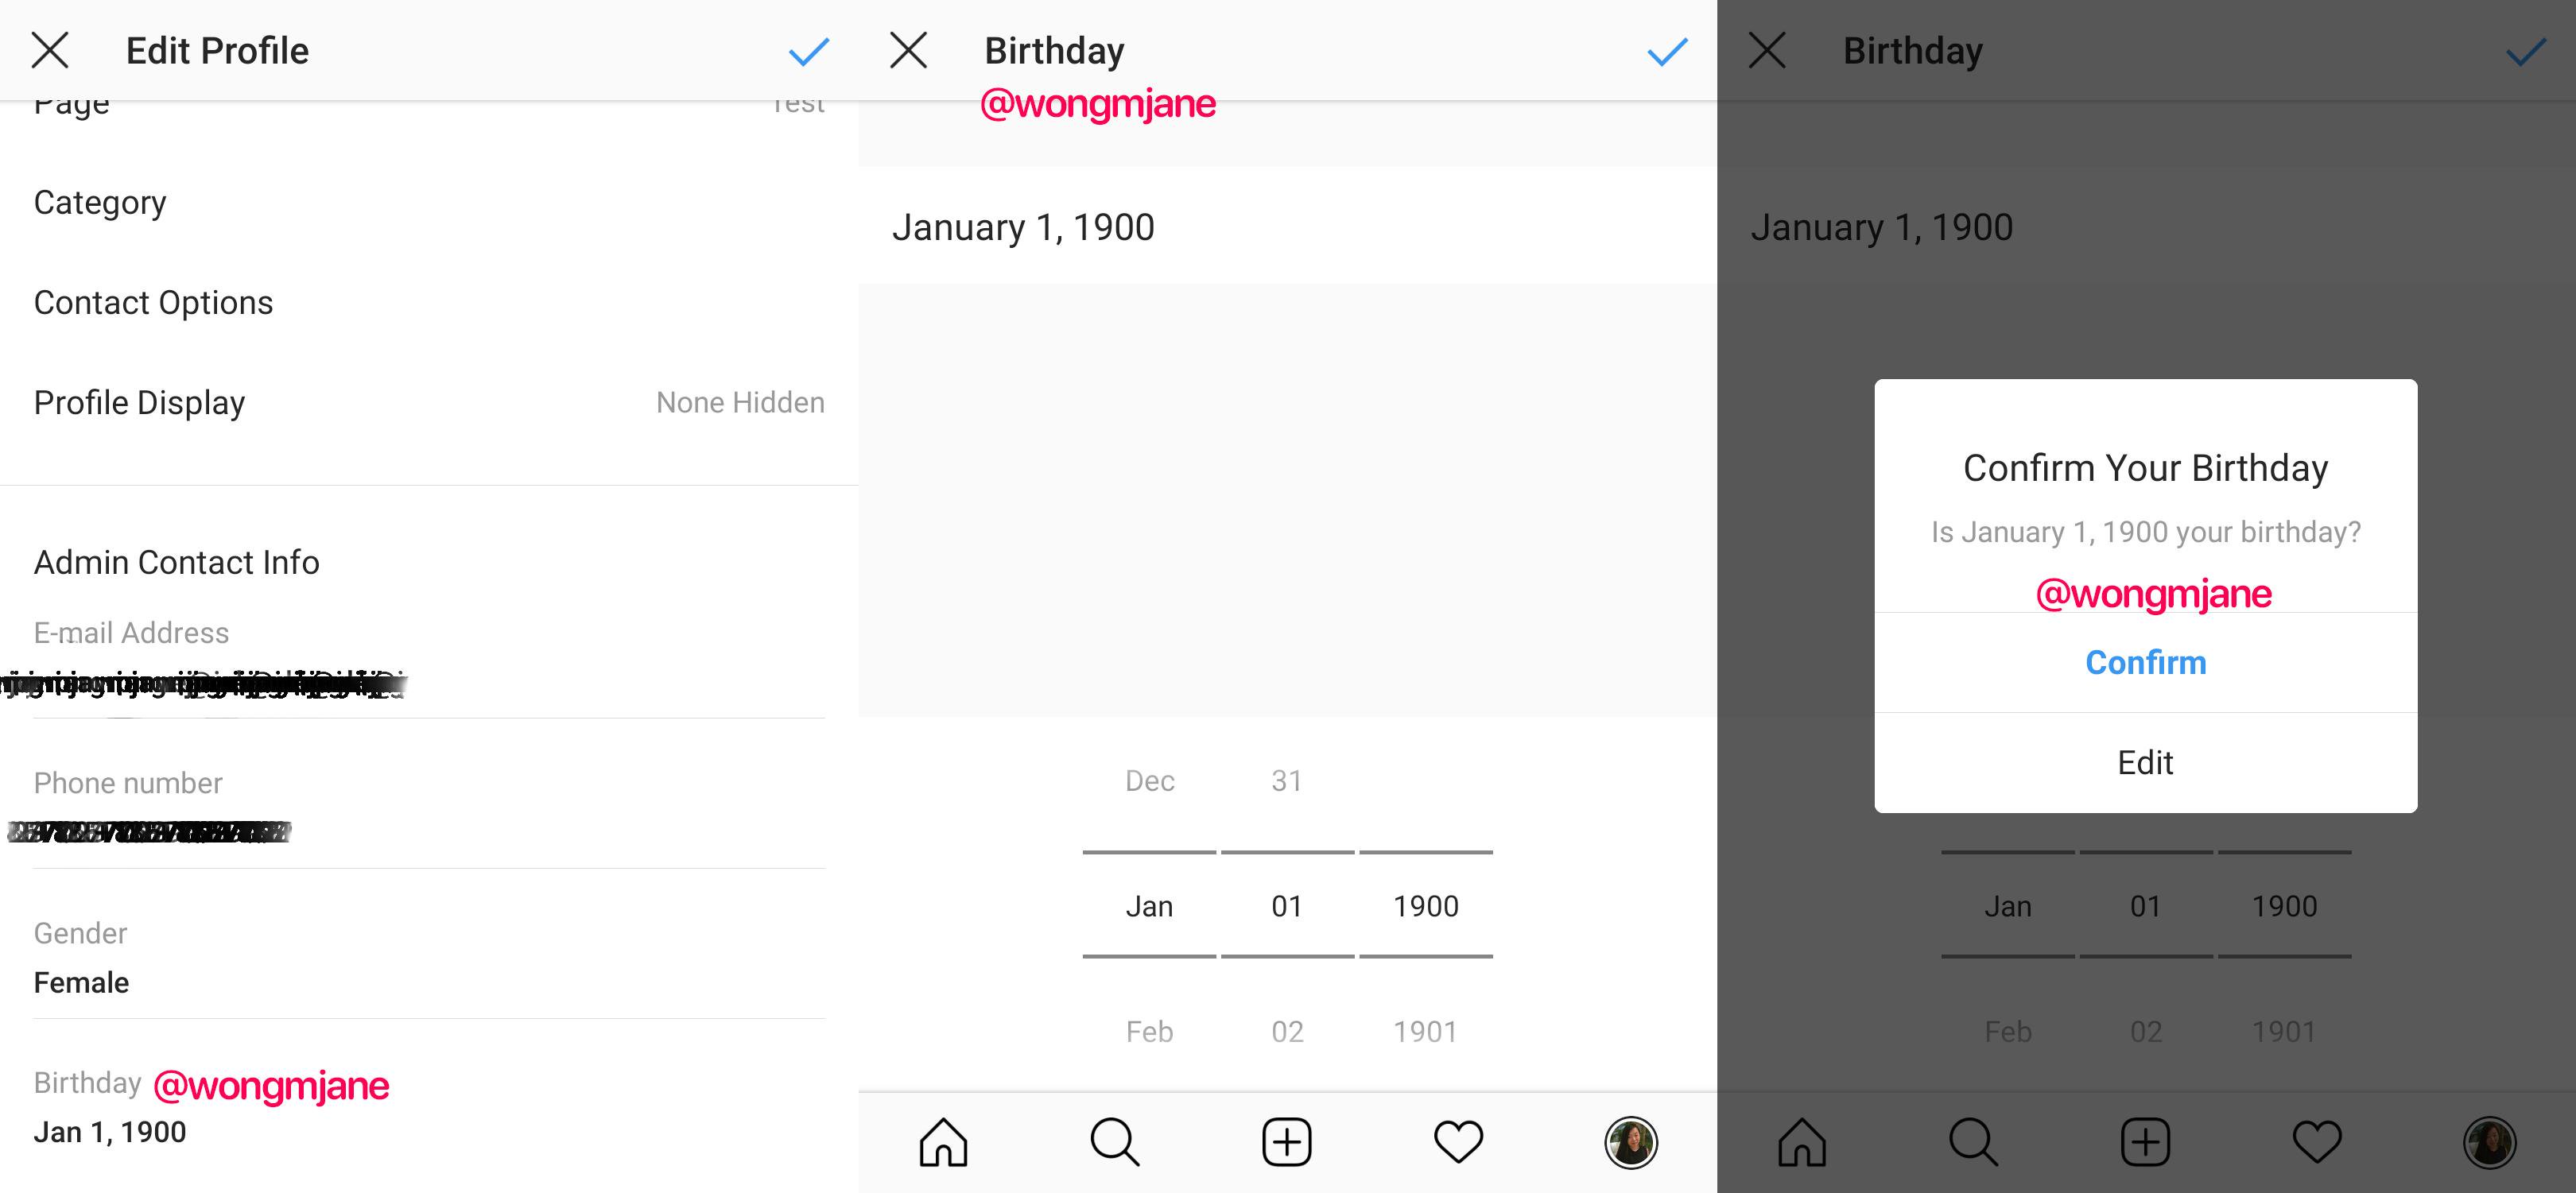Pick Dec in the month picker wheel
This screenshot has width=2576, height=1193.
point(1149,781)
